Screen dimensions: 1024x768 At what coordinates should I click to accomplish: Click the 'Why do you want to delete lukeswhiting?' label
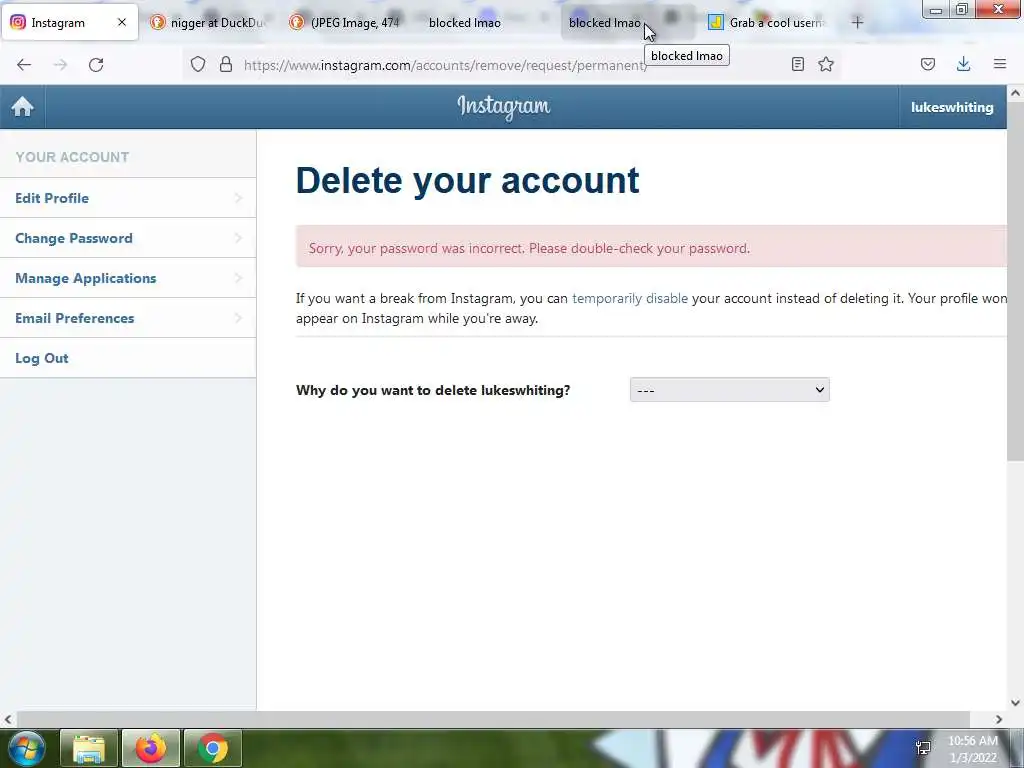coord(433,390)
